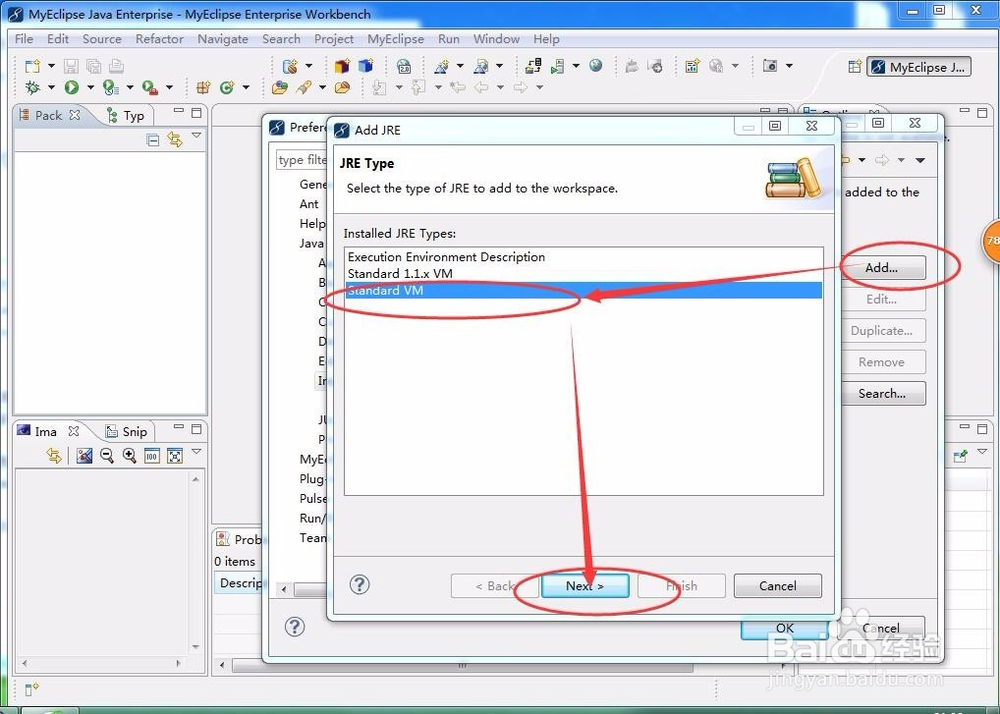The height and width of the screenshot is (714, 1000).
Task: Select Execution Environment Description JRE type
Action: click(584, 257)
